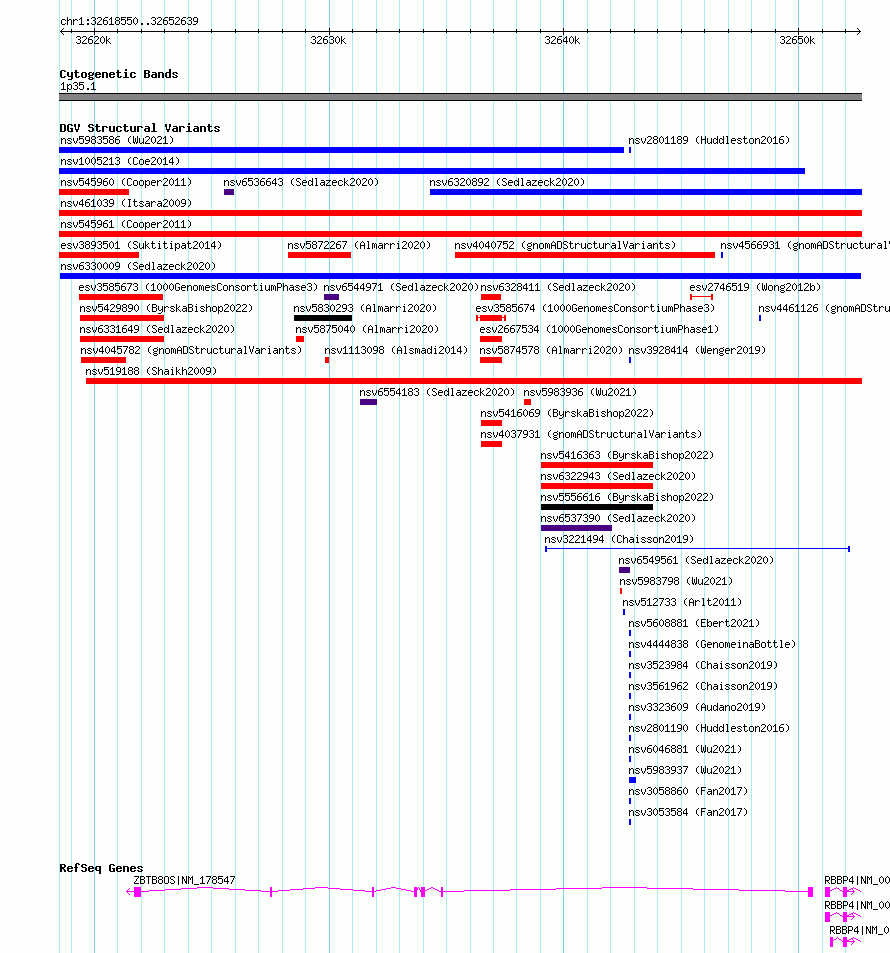Open nsv4461126 gnomAD variant label
Image resolution: width=890 pixels, height=953 pixels.
click(x=824, y=308)
